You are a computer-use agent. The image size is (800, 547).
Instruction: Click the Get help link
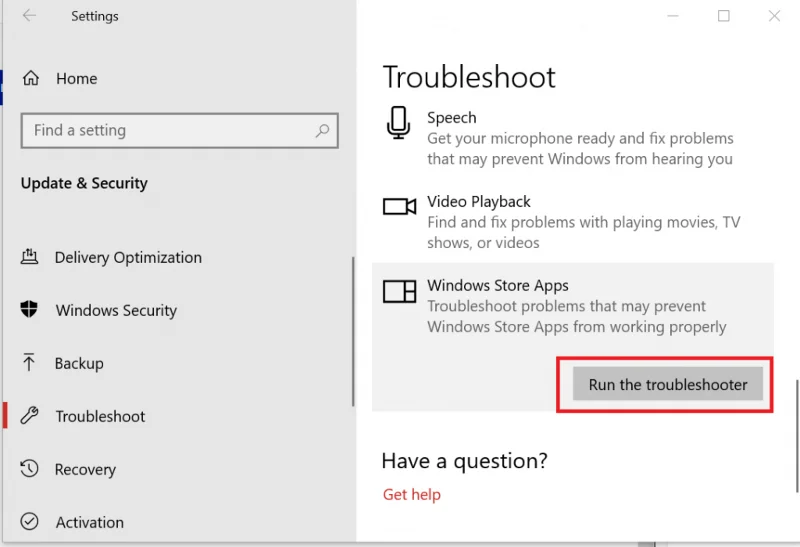[411, 494]
